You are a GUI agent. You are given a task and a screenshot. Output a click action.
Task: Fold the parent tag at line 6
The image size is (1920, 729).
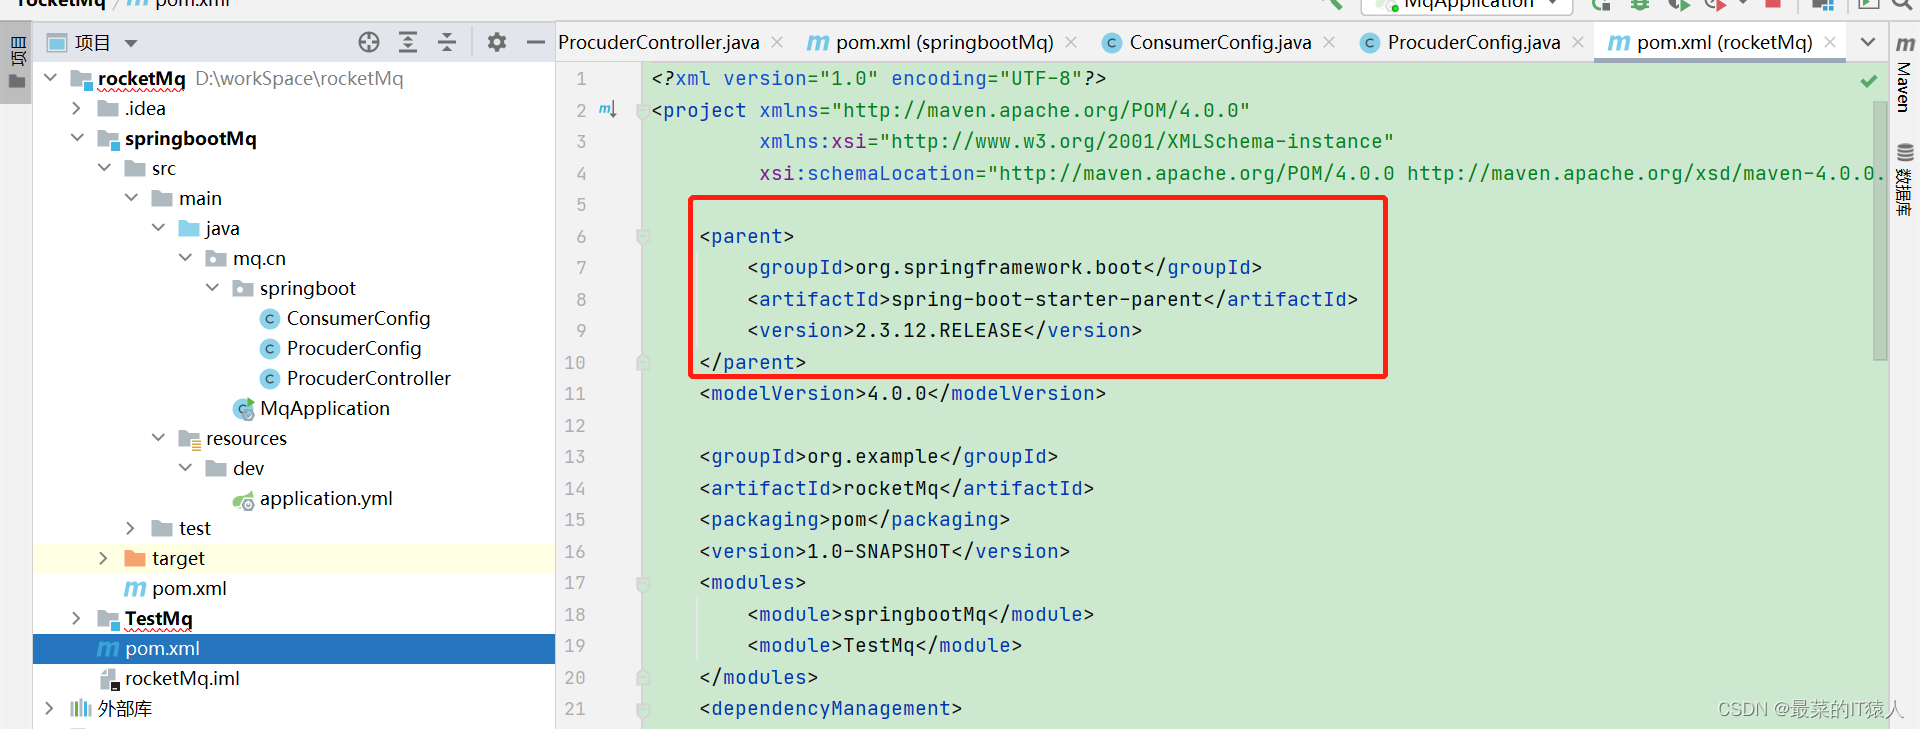[x=643, y=237]
